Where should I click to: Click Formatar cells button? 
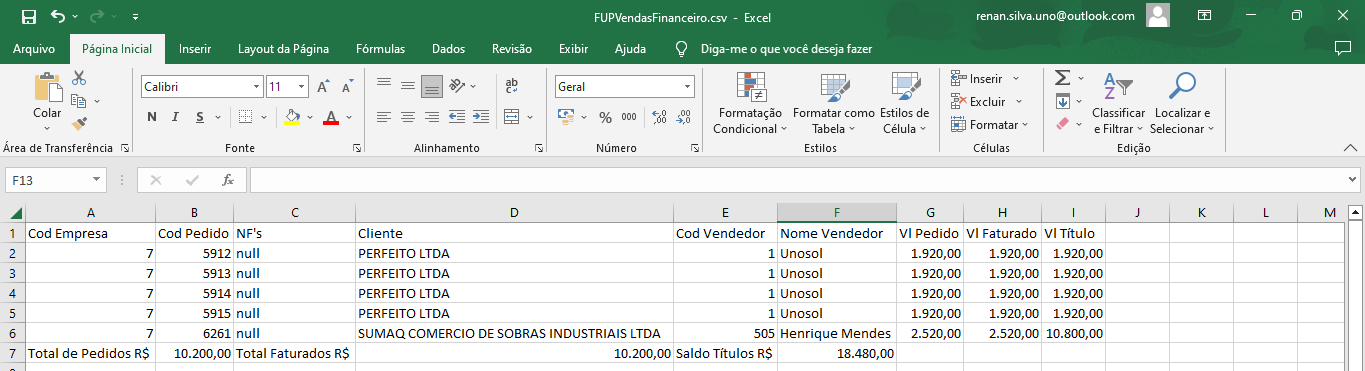(989, 125)
